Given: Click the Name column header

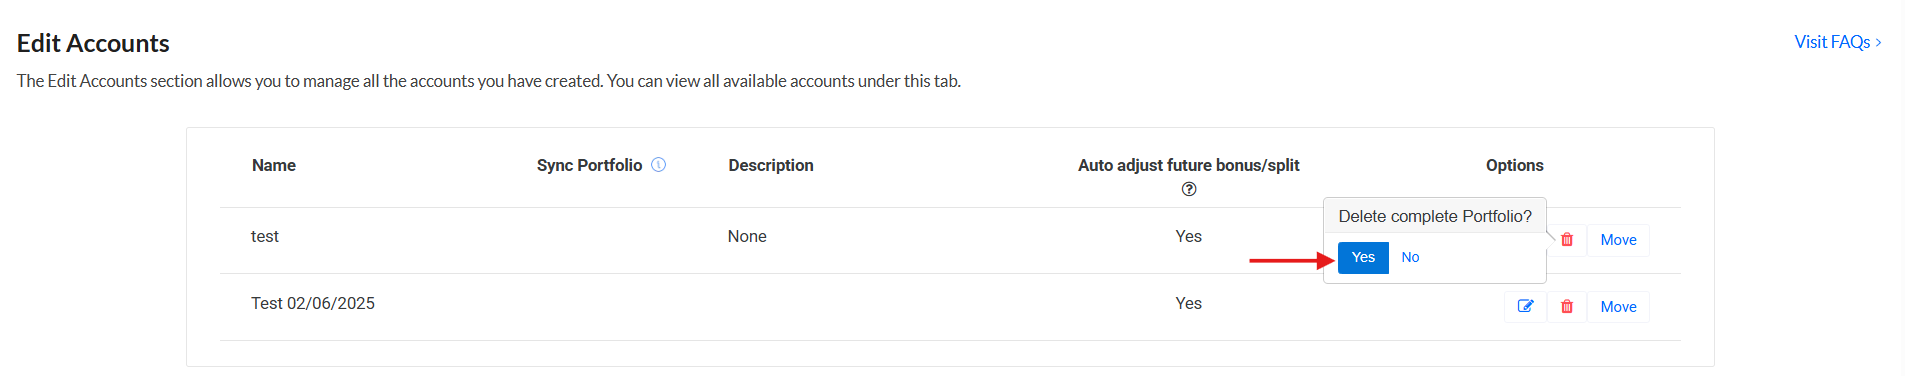Looking at the screenshot, I should pos(274,165).
